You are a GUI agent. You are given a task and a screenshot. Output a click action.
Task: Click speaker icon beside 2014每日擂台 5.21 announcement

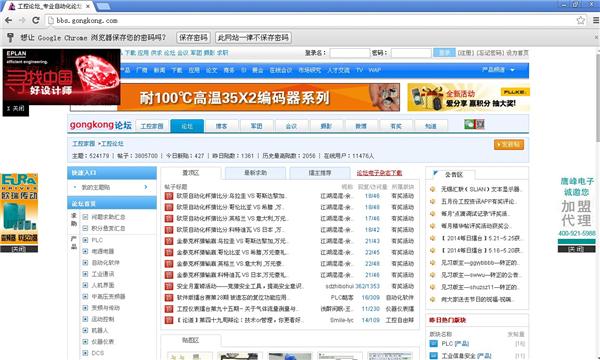[433, 238]
